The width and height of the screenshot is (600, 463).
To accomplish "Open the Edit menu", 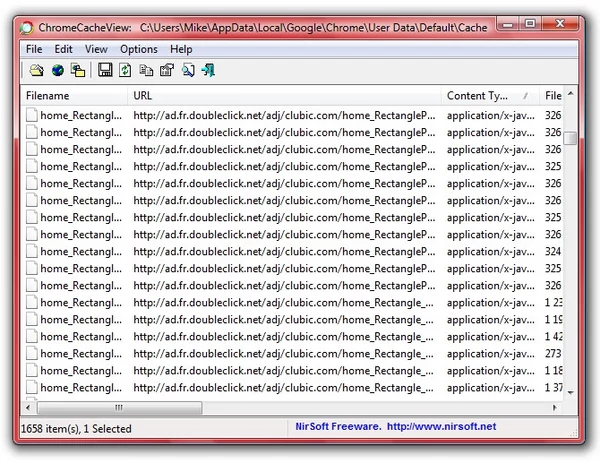I will [x=64, y=49].
